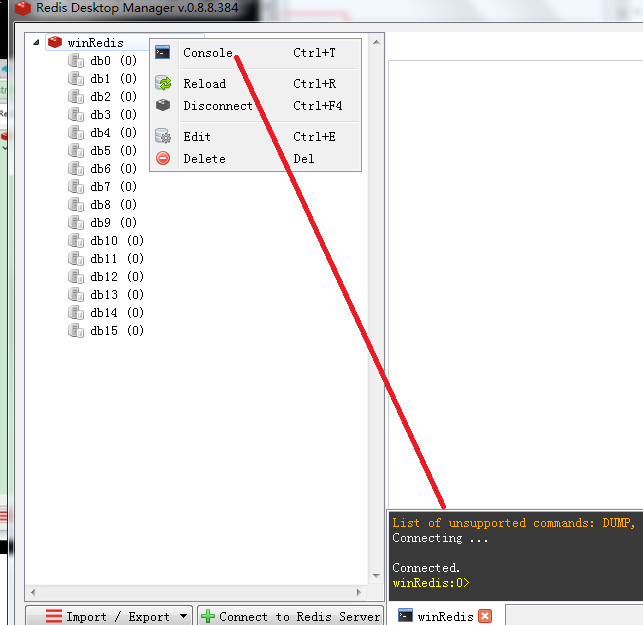Select the db9 (0) text row
The height and width of the screenshot is (625, 643).
click(x=114, y=223)
